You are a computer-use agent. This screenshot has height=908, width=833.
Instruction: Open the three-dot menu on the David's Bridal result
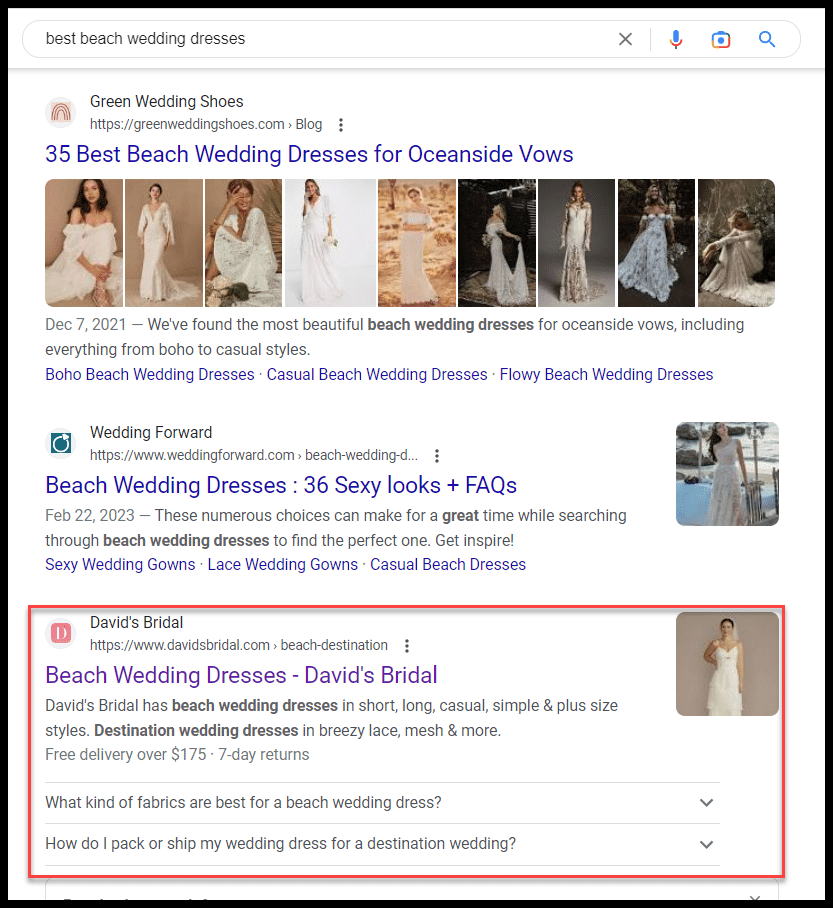coord(407,645)
